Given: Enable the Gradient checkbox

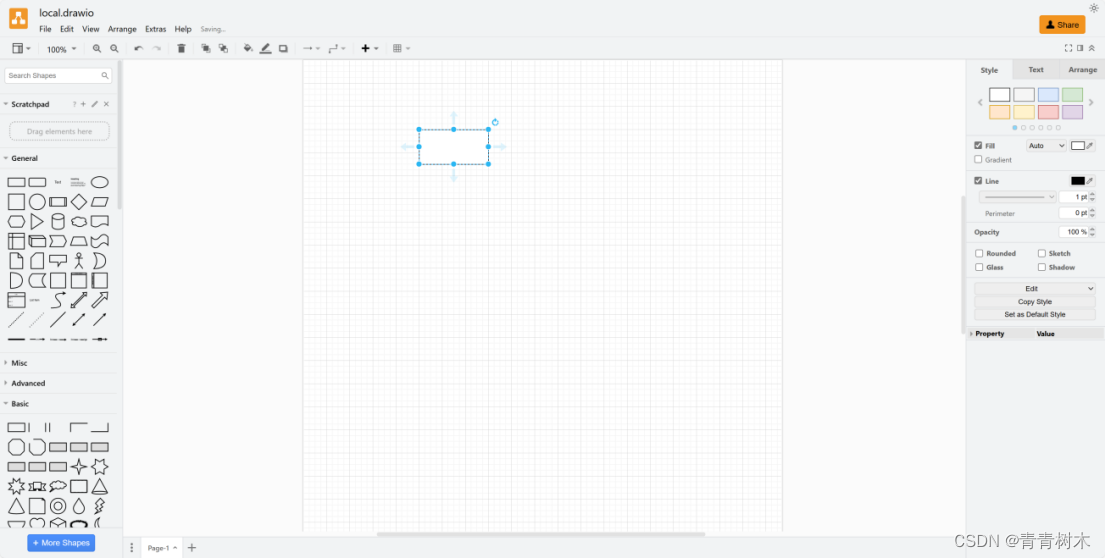Looking at the screenshot, I should [x=978, y=159].
